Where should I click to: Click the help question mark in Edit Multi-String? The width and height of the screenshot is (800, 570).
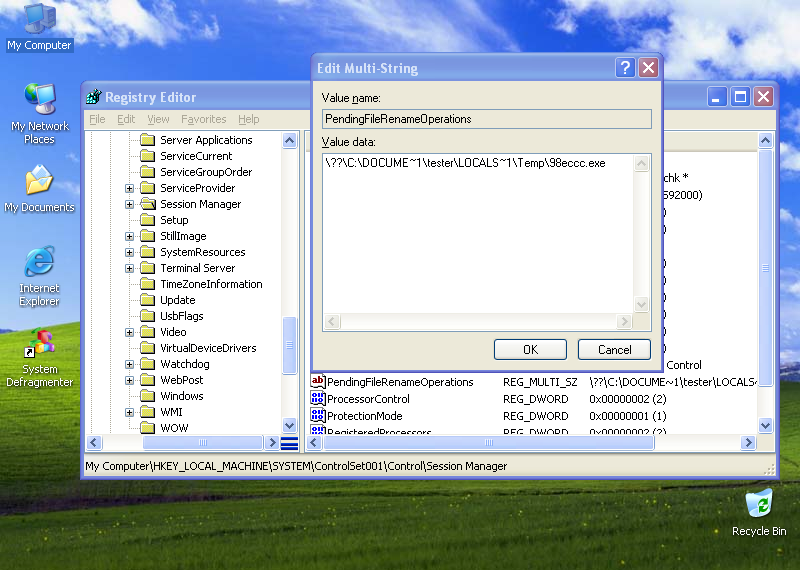pos(625,67)
